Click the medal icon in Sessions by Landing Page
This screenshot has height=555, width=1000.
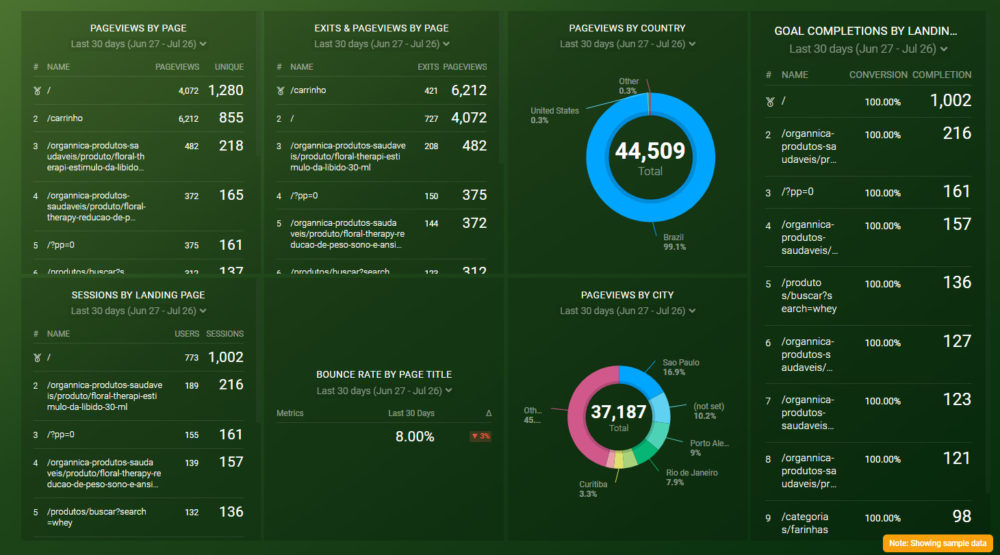tap(36, 358)
